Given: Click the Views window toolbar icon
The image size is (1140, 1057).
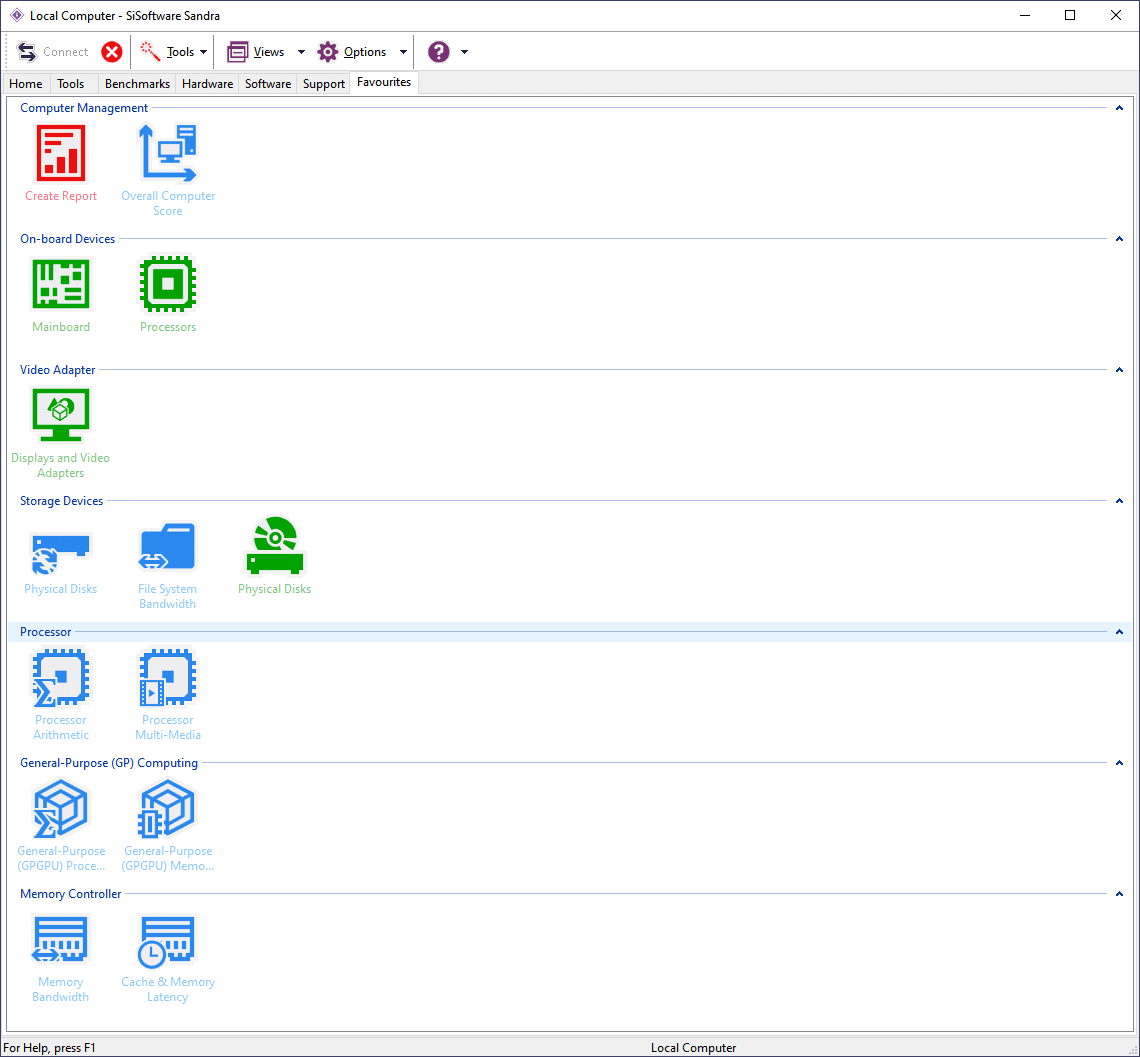Looking at the screenshot, I should [x=238, y=52].
